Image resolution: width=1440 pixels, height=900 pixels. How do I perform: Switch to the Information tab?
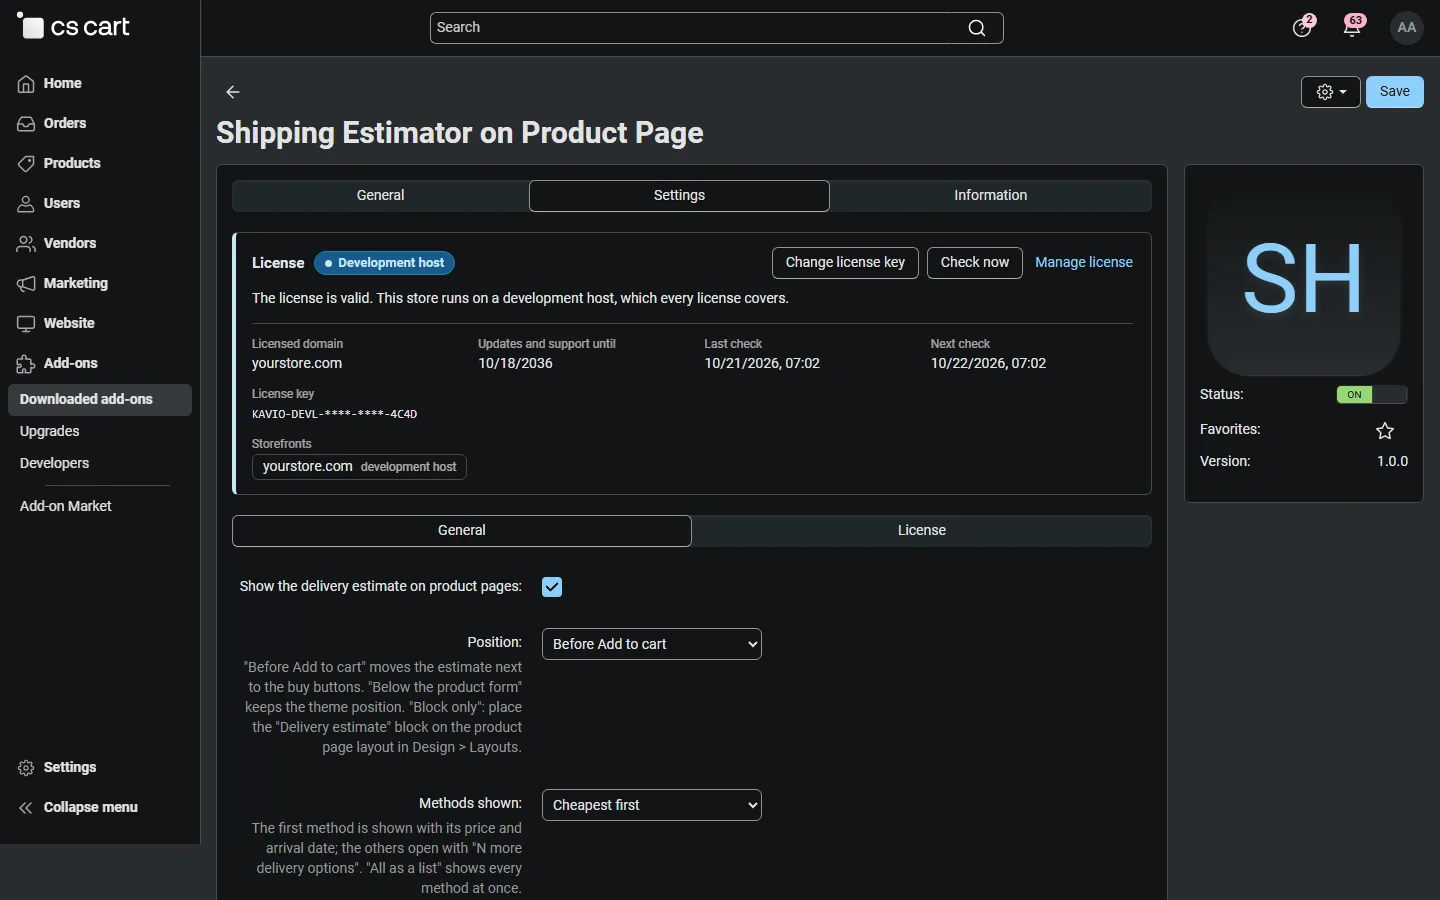tap(991, 196)
